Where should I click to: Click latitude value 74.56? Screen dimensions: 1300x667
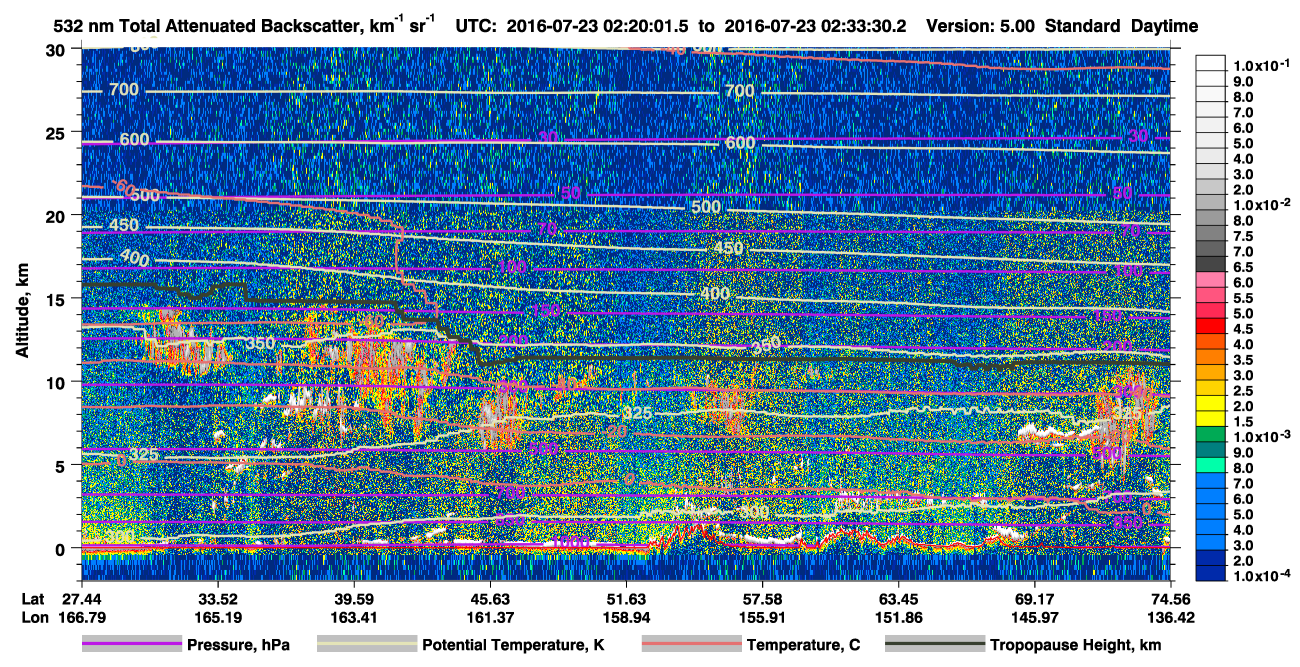coord(1170,598)
